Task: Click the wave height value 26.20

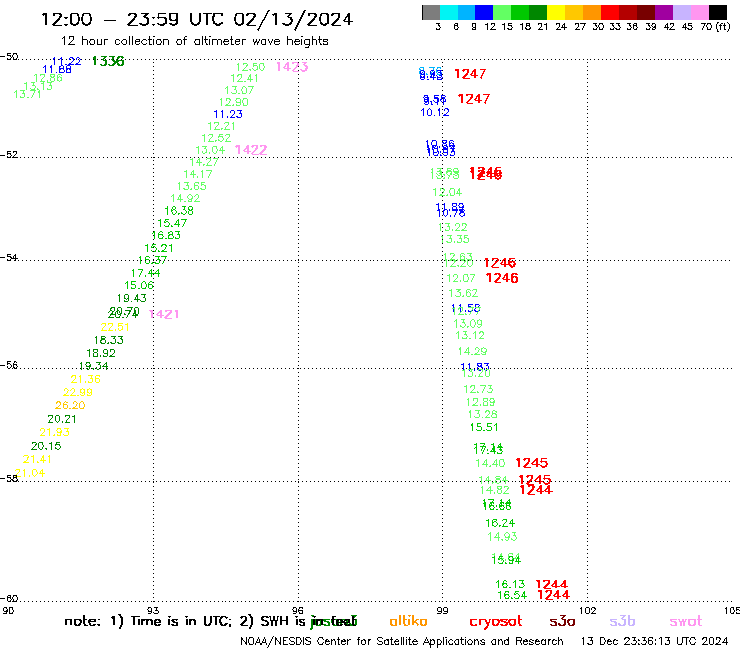Action: pyautogui.click(x=70, y=405)
